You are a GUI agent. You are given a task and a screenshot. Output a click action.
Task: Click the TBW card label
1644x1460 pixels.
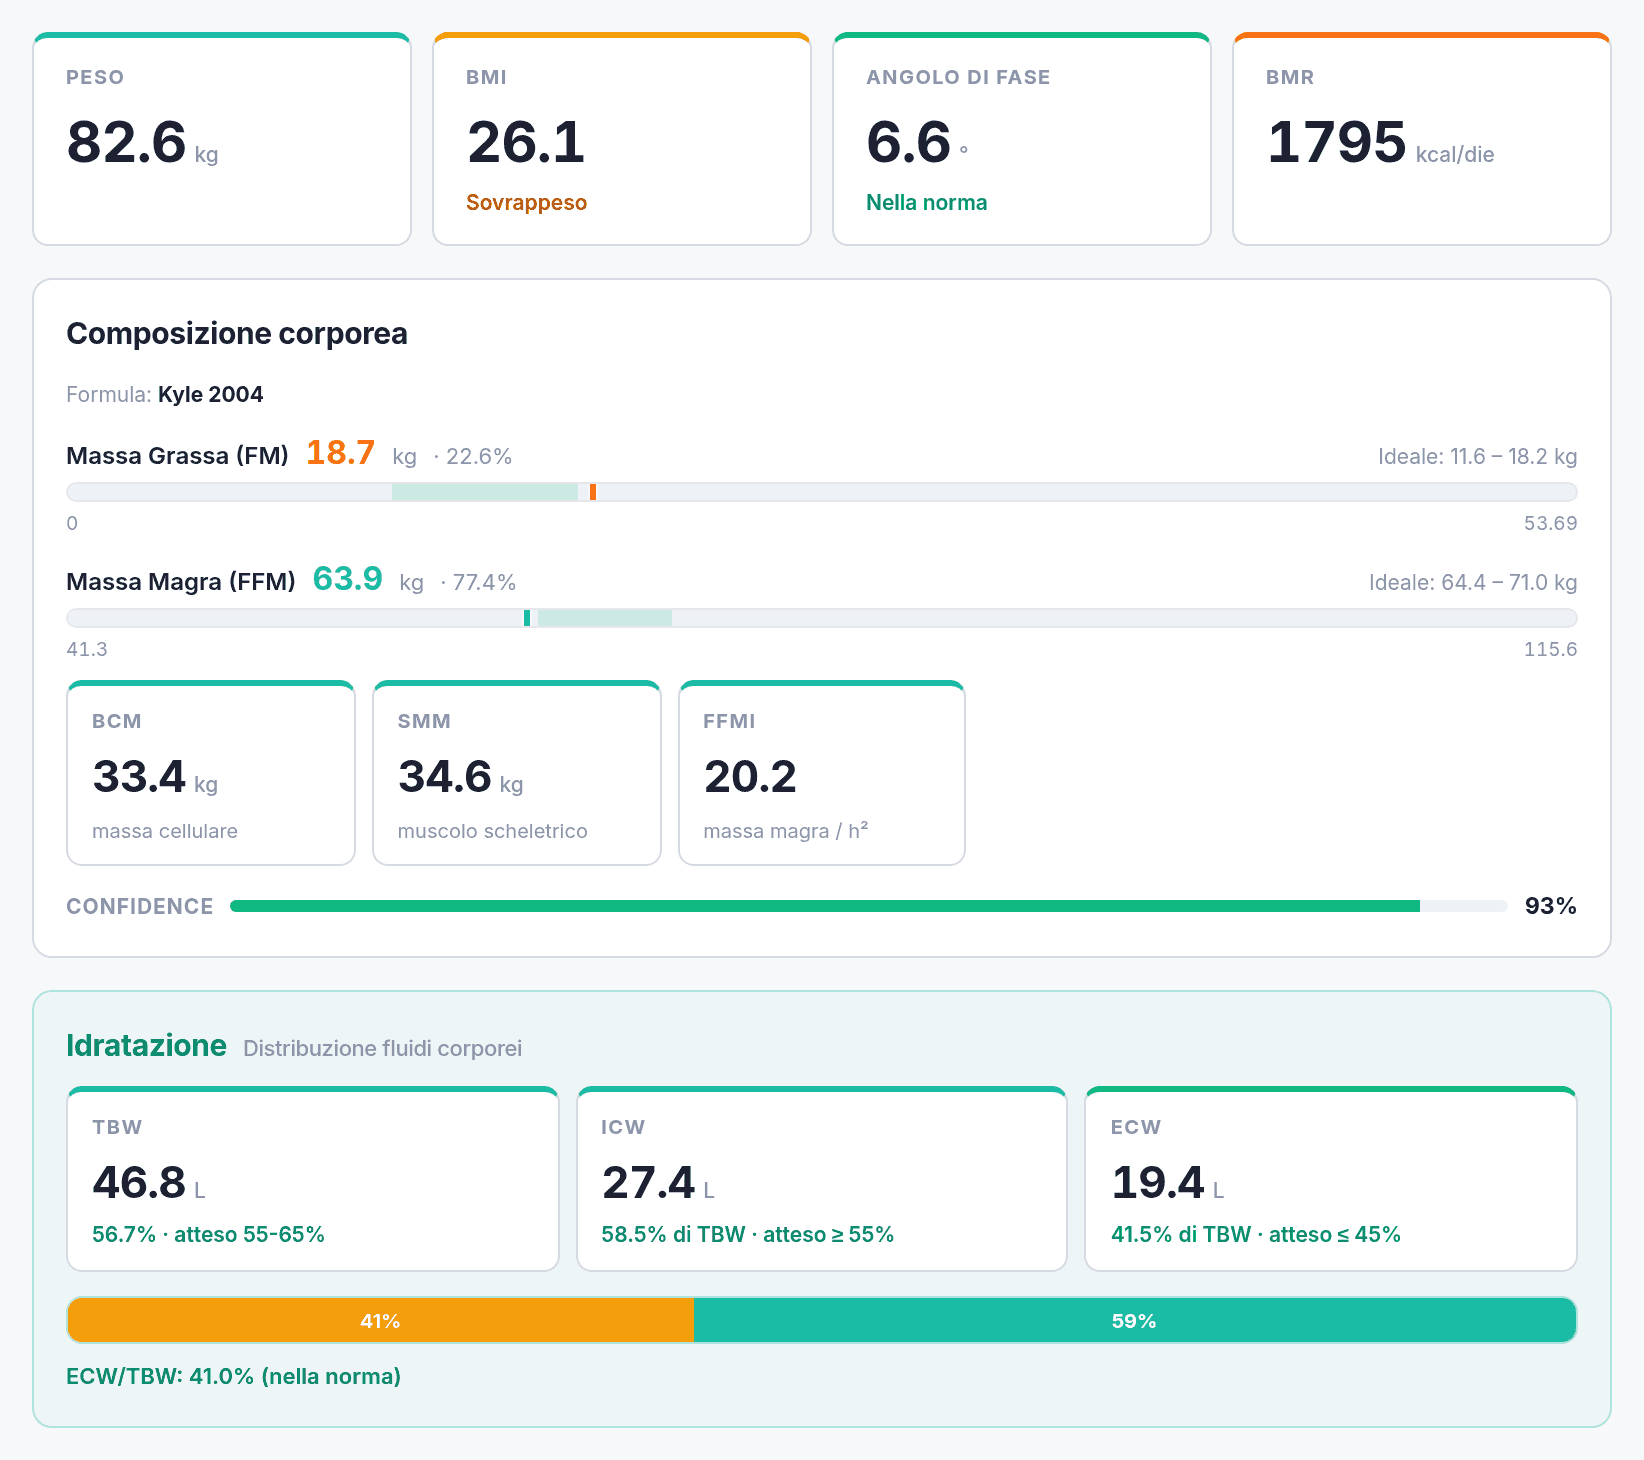point(117,1127)
